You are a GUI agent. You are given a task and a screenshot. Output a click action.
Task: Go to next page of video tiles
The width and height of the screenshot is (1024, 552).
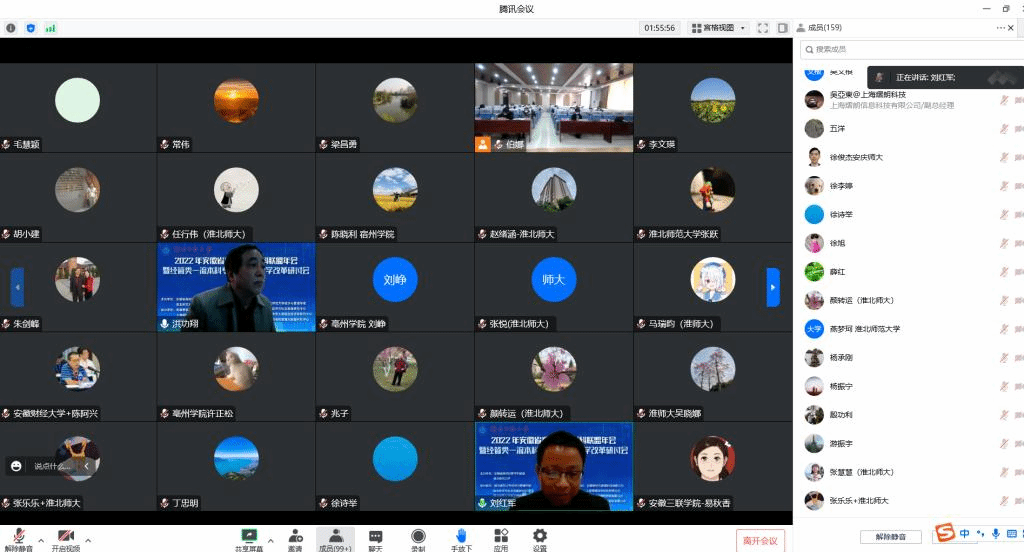click(772, 287)
